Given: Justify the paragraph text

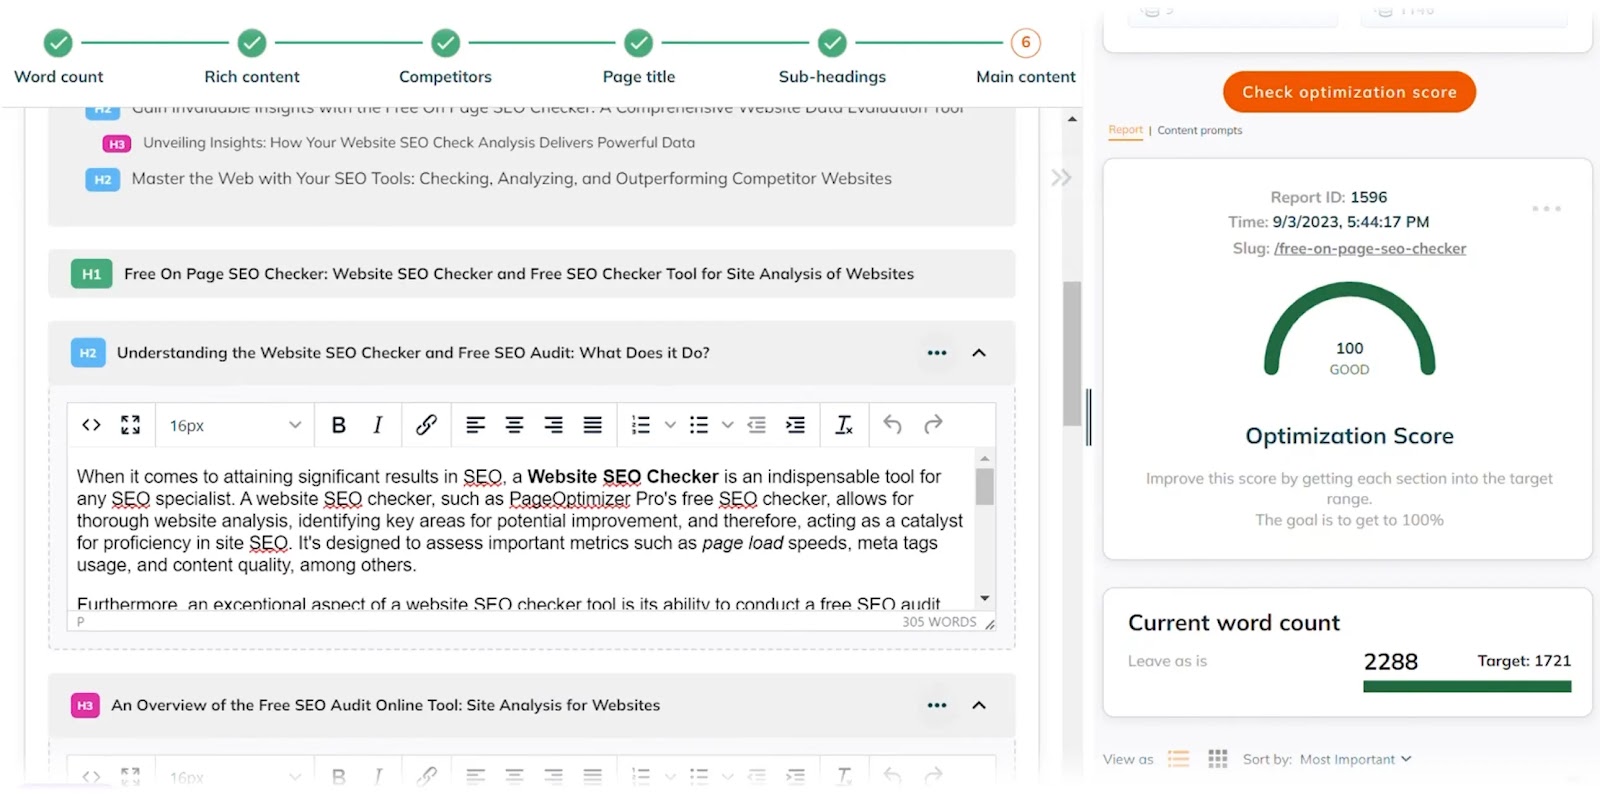Looking at the screenshot, I should point(593,425).
